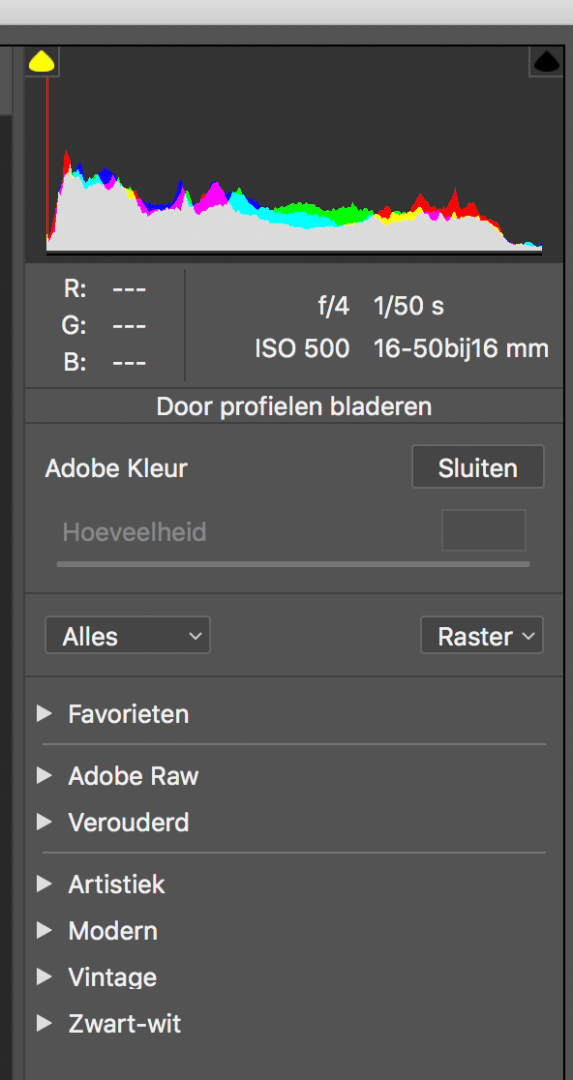Toggle the highlight clipping warning triangle
Viewport: 573px width, 1080px height.
click(546, 62)
